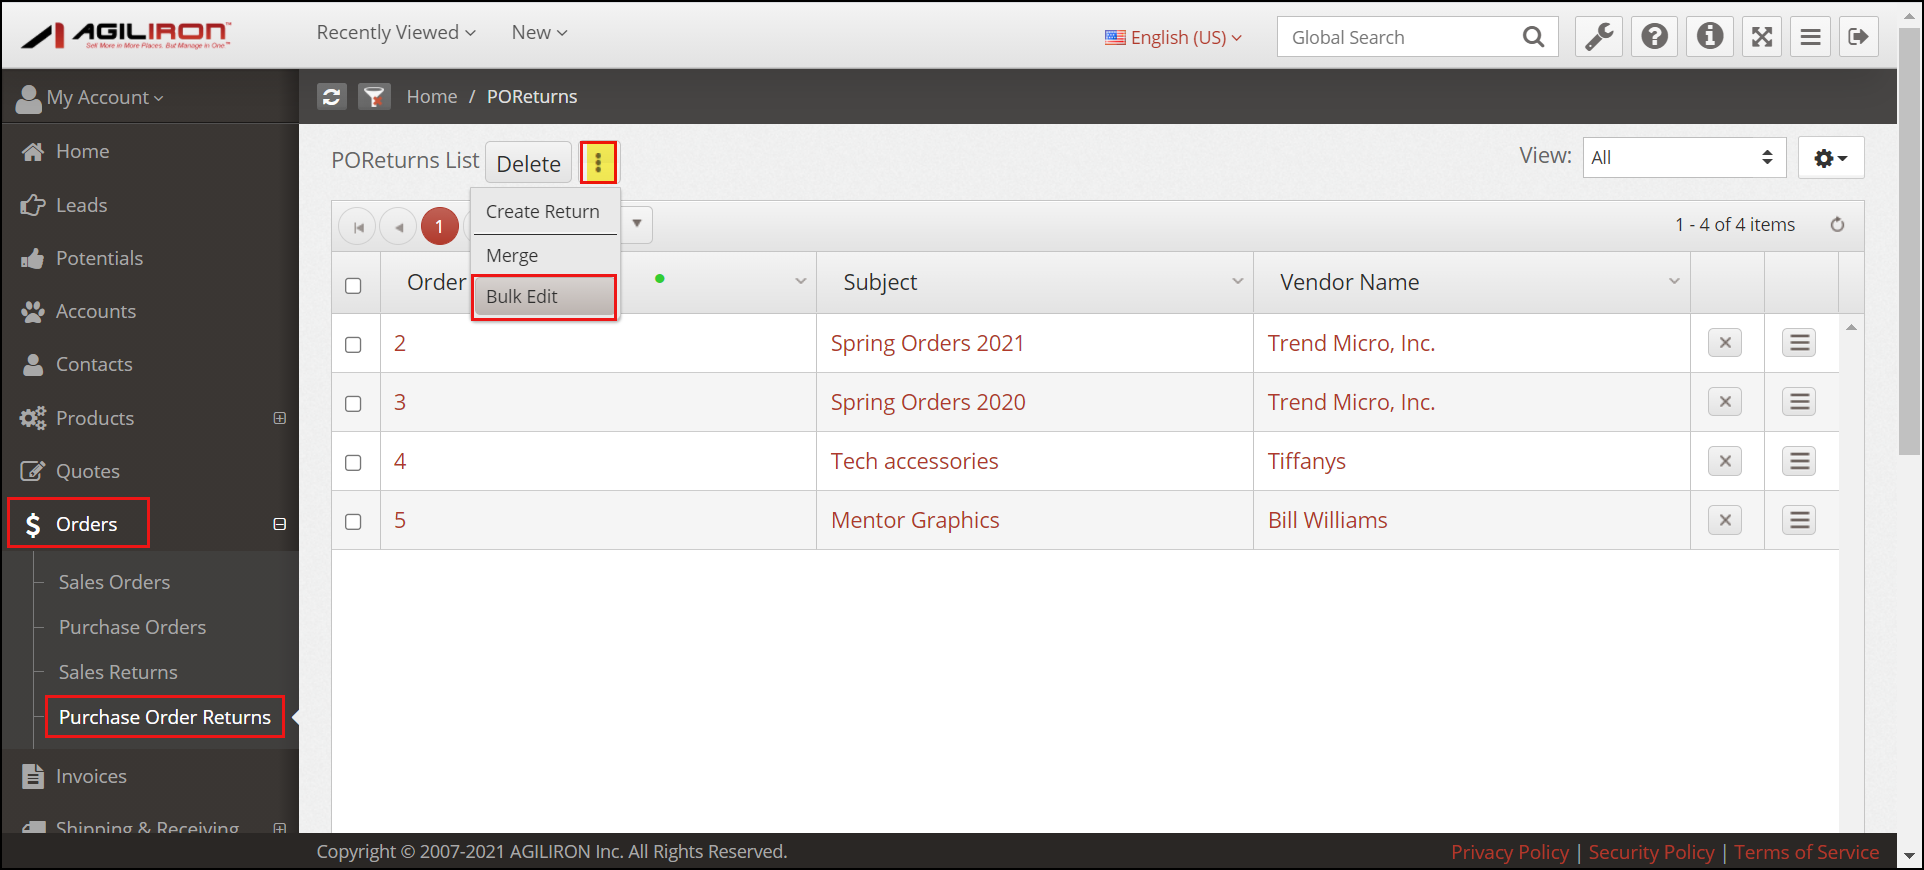This screenshot has width=1924, height=870.
Task: Open the Terms of Service link
Action: coord(1806,852)
